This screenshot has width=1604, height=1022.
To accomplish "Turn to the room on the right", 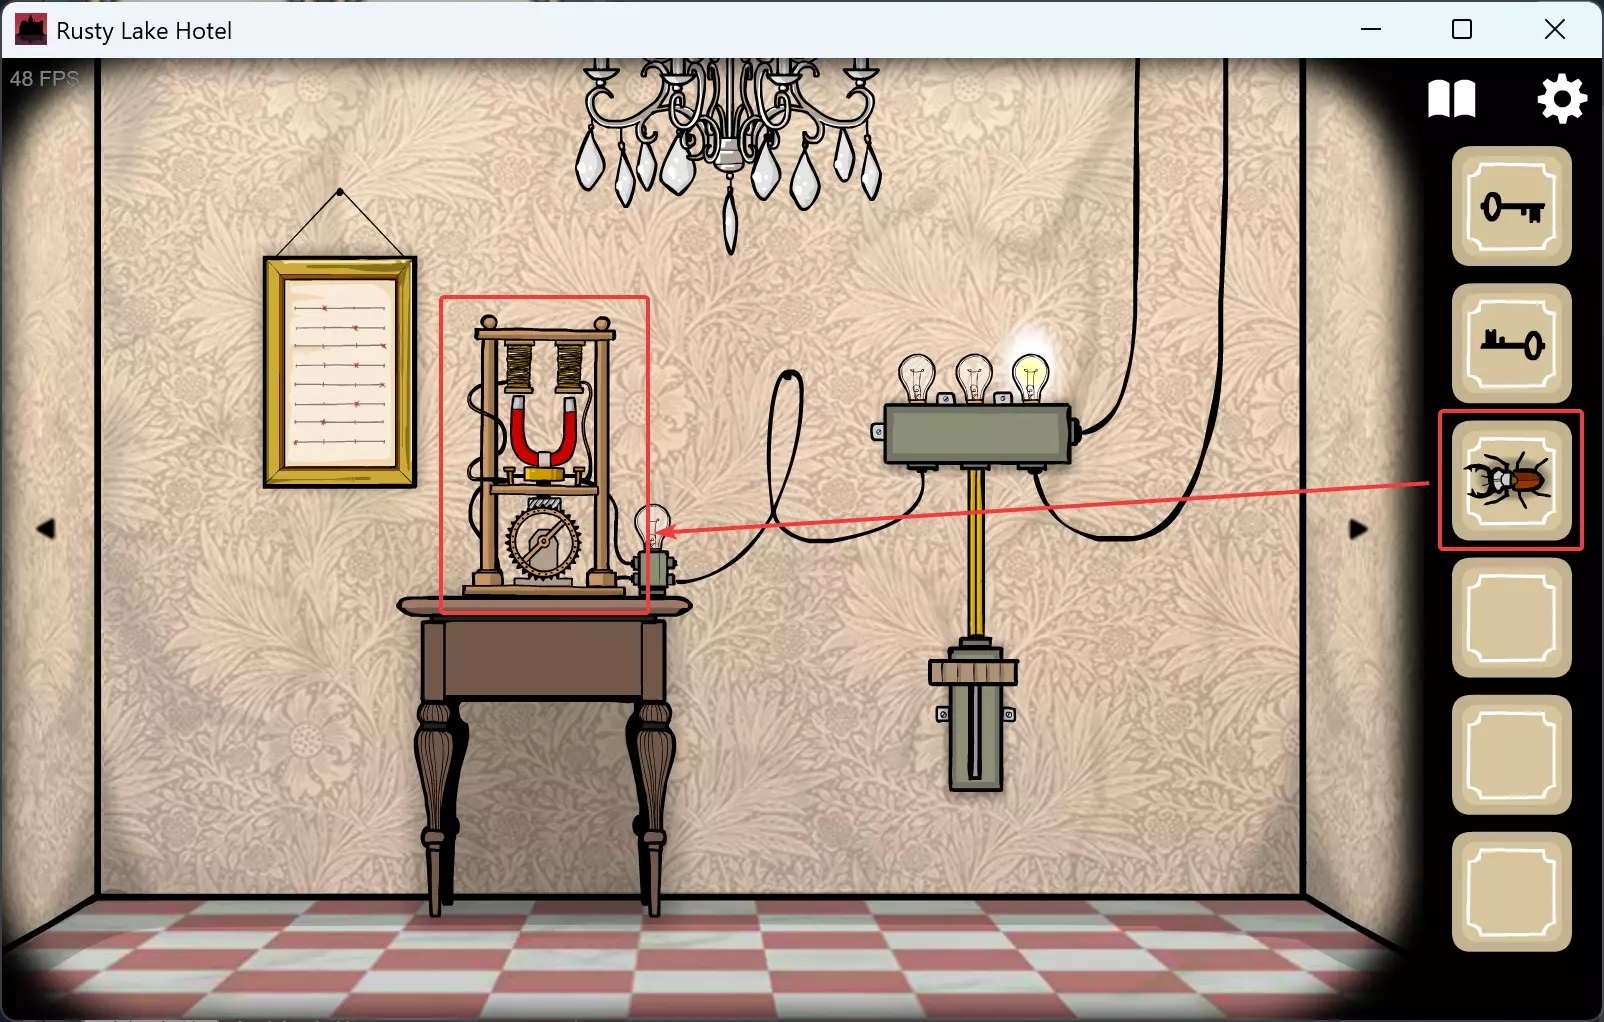I will pos(1358,529).
